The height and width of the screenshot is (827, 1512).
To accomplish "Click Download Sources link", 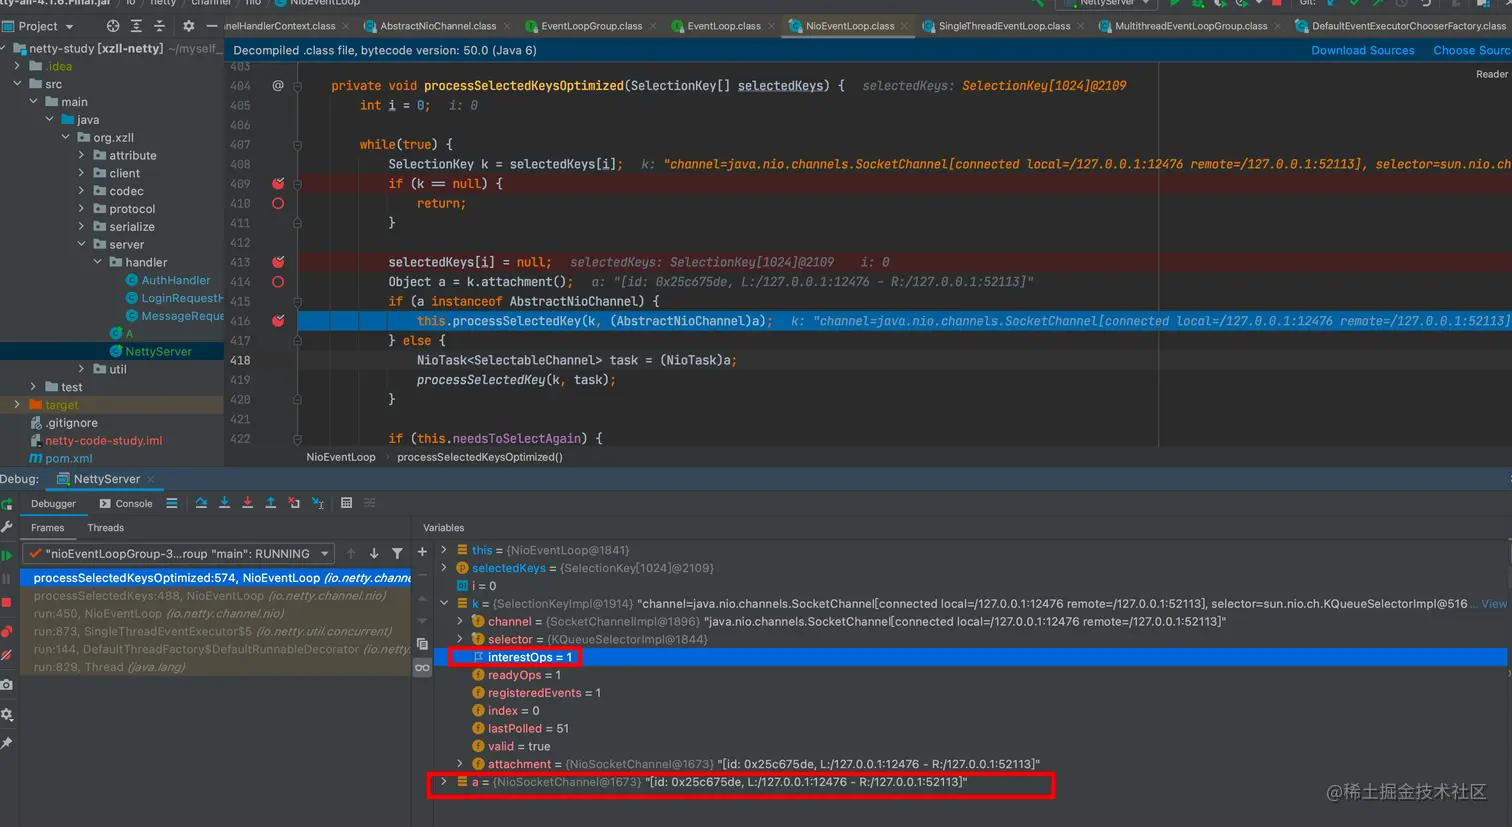I will [1363, 50].
